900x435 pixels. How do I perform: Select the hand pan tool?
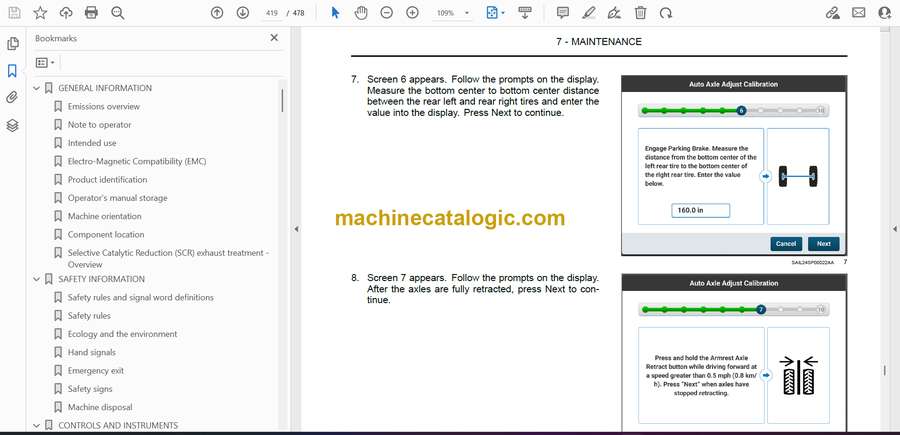360,13
